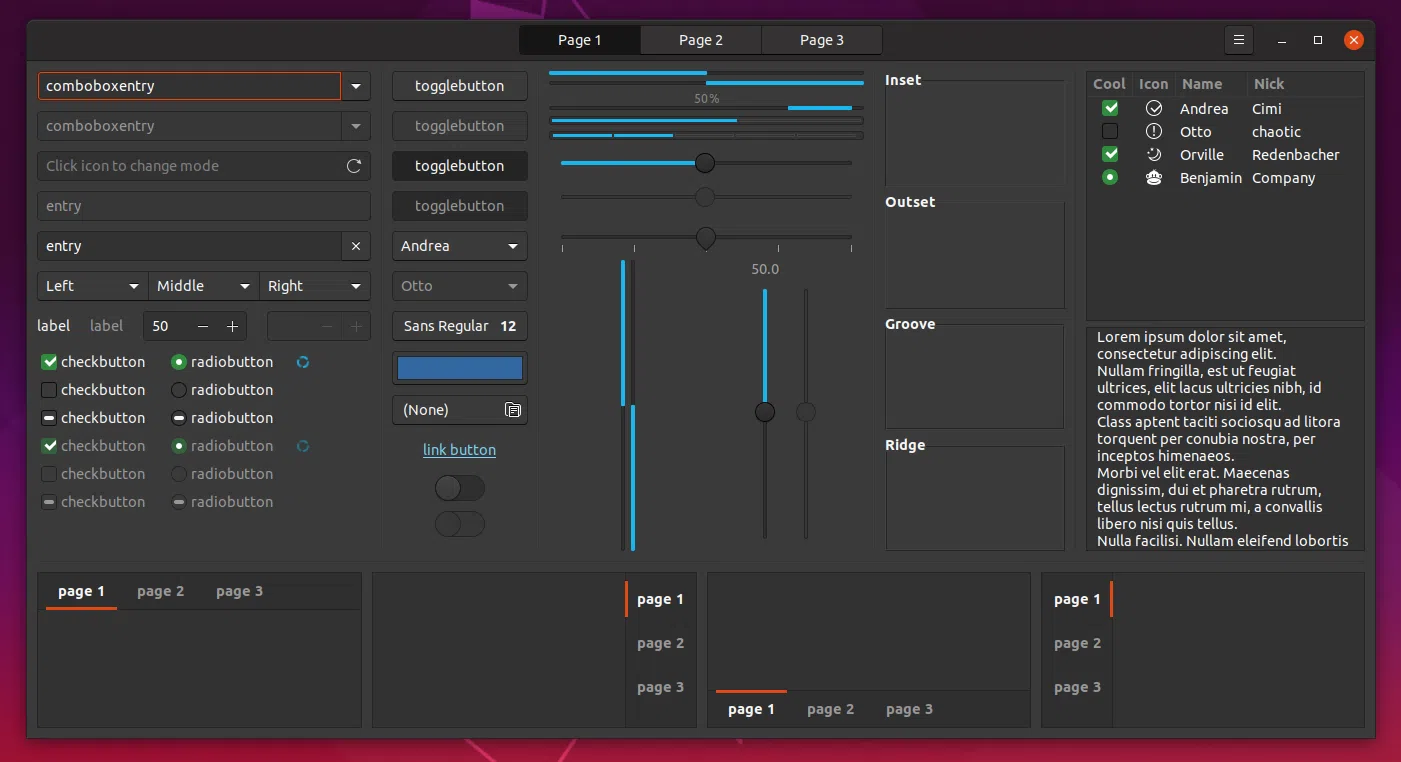Open the hamburger menu in header bar
Screen dimensions: 1401x762
1239,40
